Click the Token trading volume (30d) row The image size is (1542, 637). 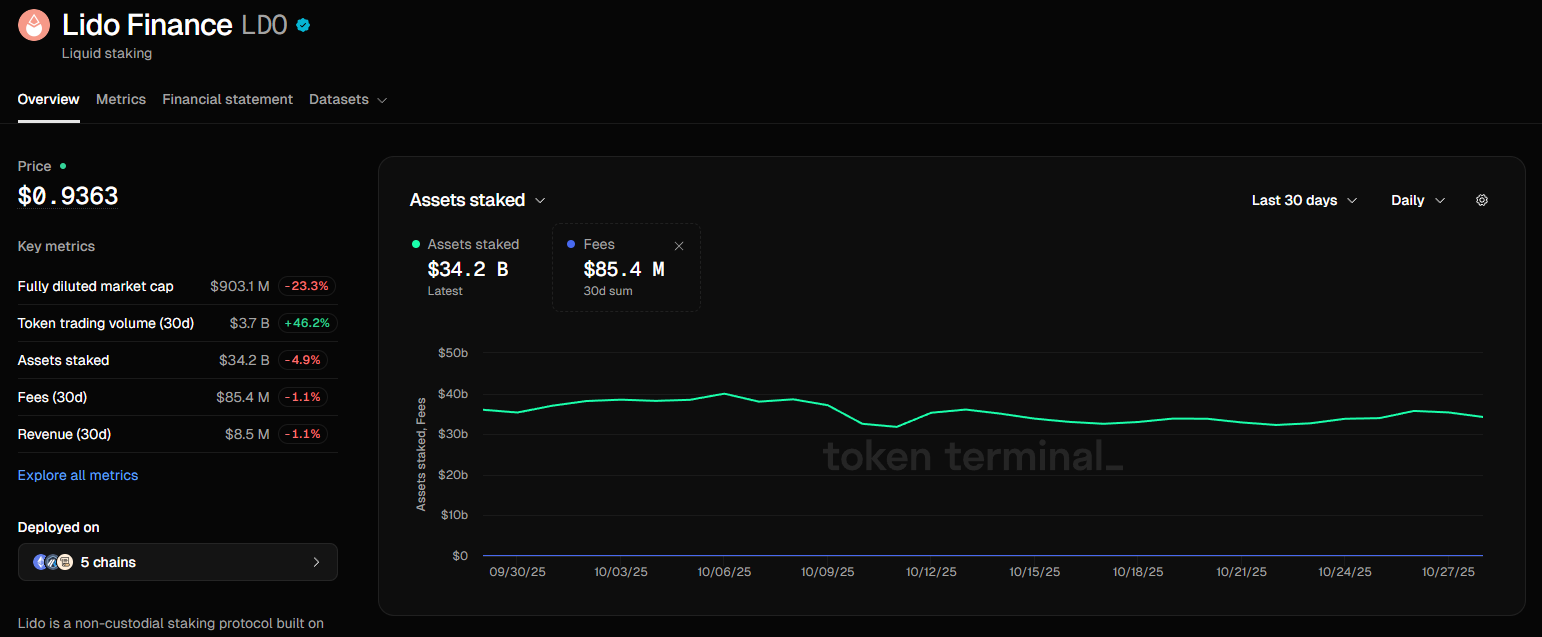[106, 323]
